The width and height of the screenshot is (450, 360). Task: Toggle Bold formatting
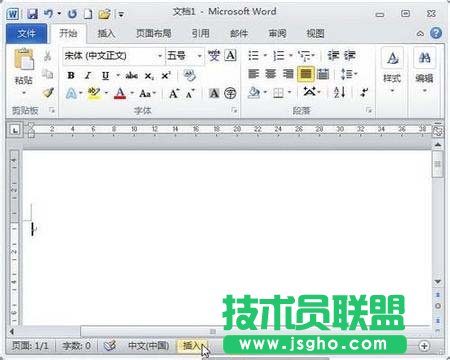tap(71, 76)
